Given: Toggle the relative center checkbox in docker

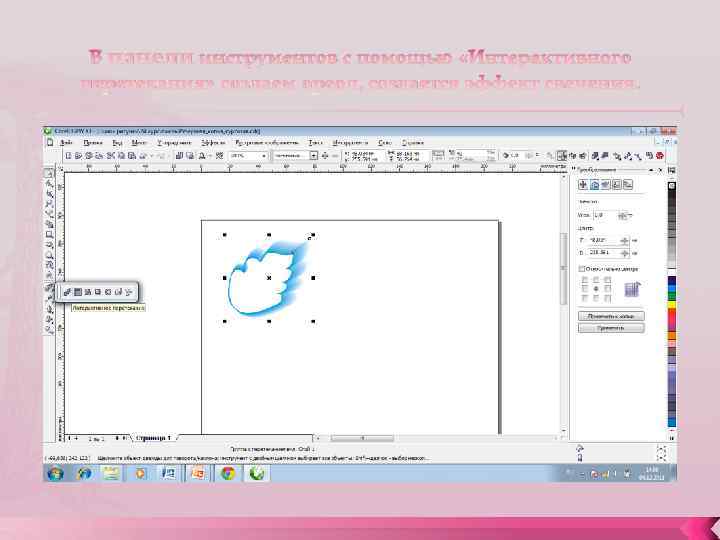Looking at the screenshot, I should pos(581,269).
